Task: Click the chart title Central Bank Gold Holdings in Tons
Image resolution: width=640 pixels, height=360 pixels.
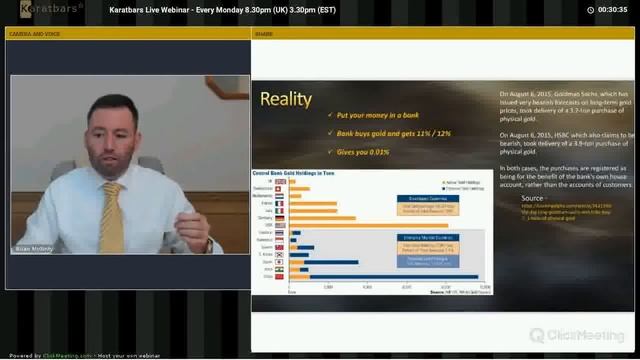Action: point(293,173)
